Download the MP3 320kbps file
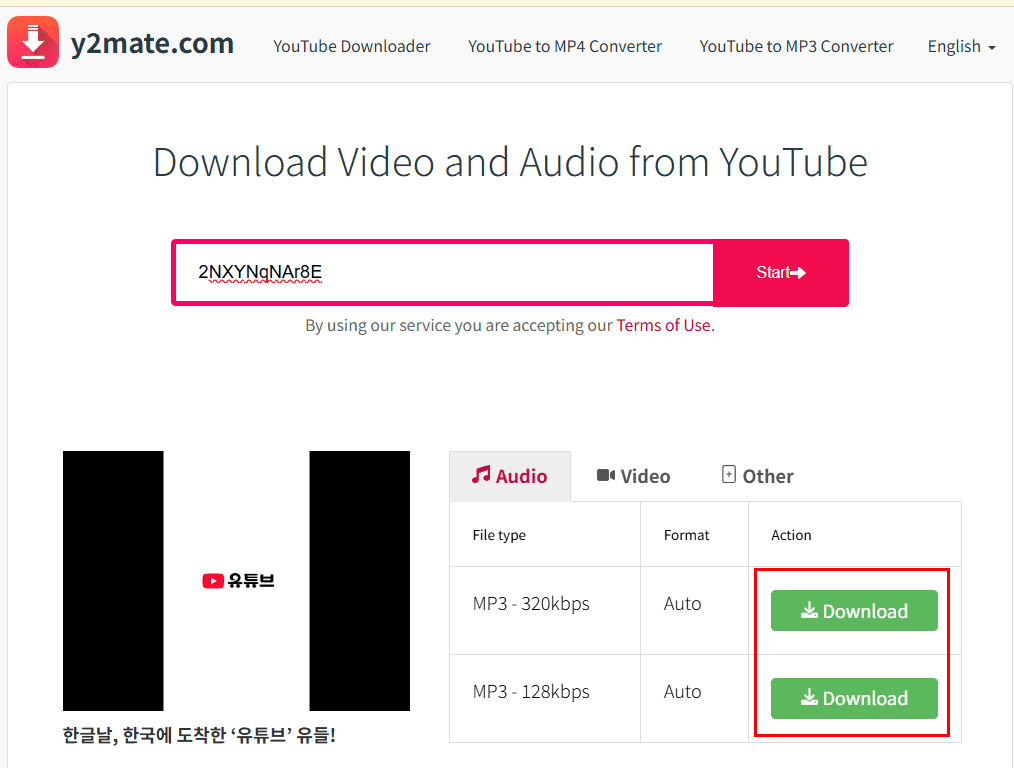The height and width of the screenshot is (768, 1014). pyautogui.click(x=853, y=610)
